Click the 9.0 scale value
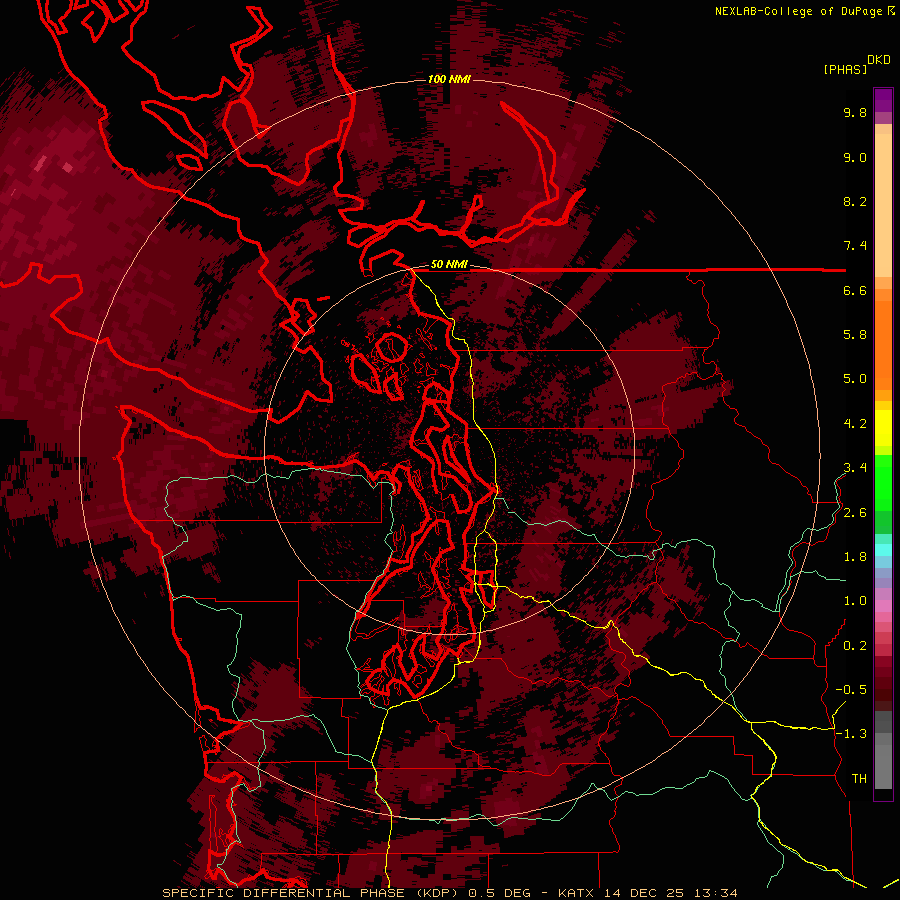This screenshot has width=900, height=900. [x=855, y=157]
